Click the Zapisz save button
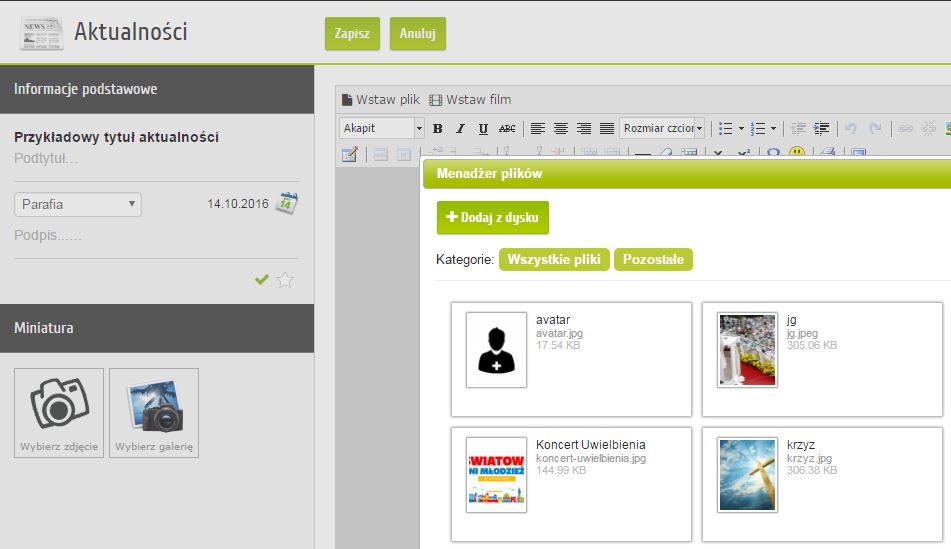Screen dimensions: 951x549 (352, 33)
